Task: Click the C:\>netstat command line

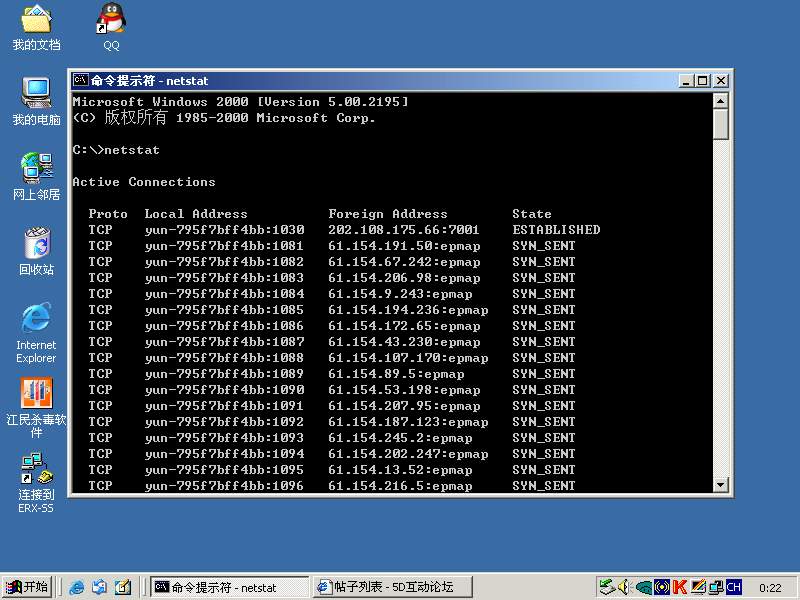Action: pos(116,149)
